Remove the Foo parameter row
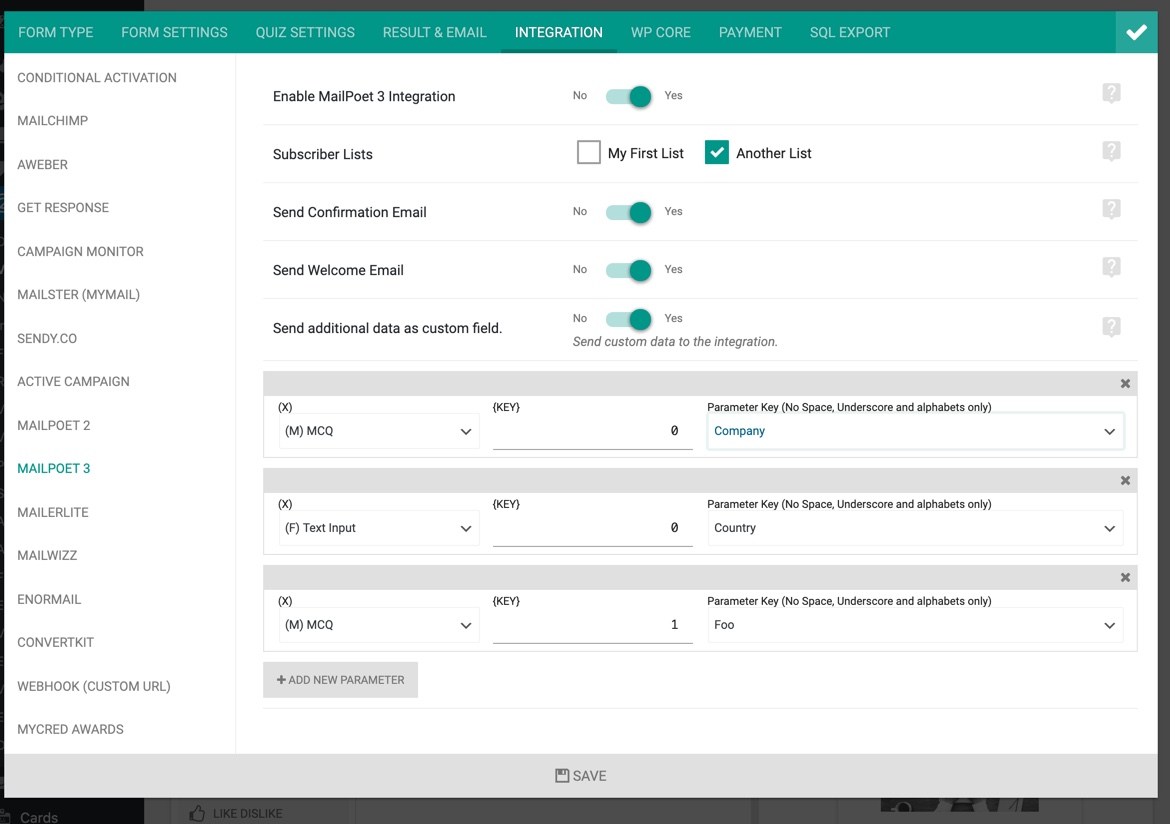Screen dimensions: 1170x824 [x=1125, y=578]
